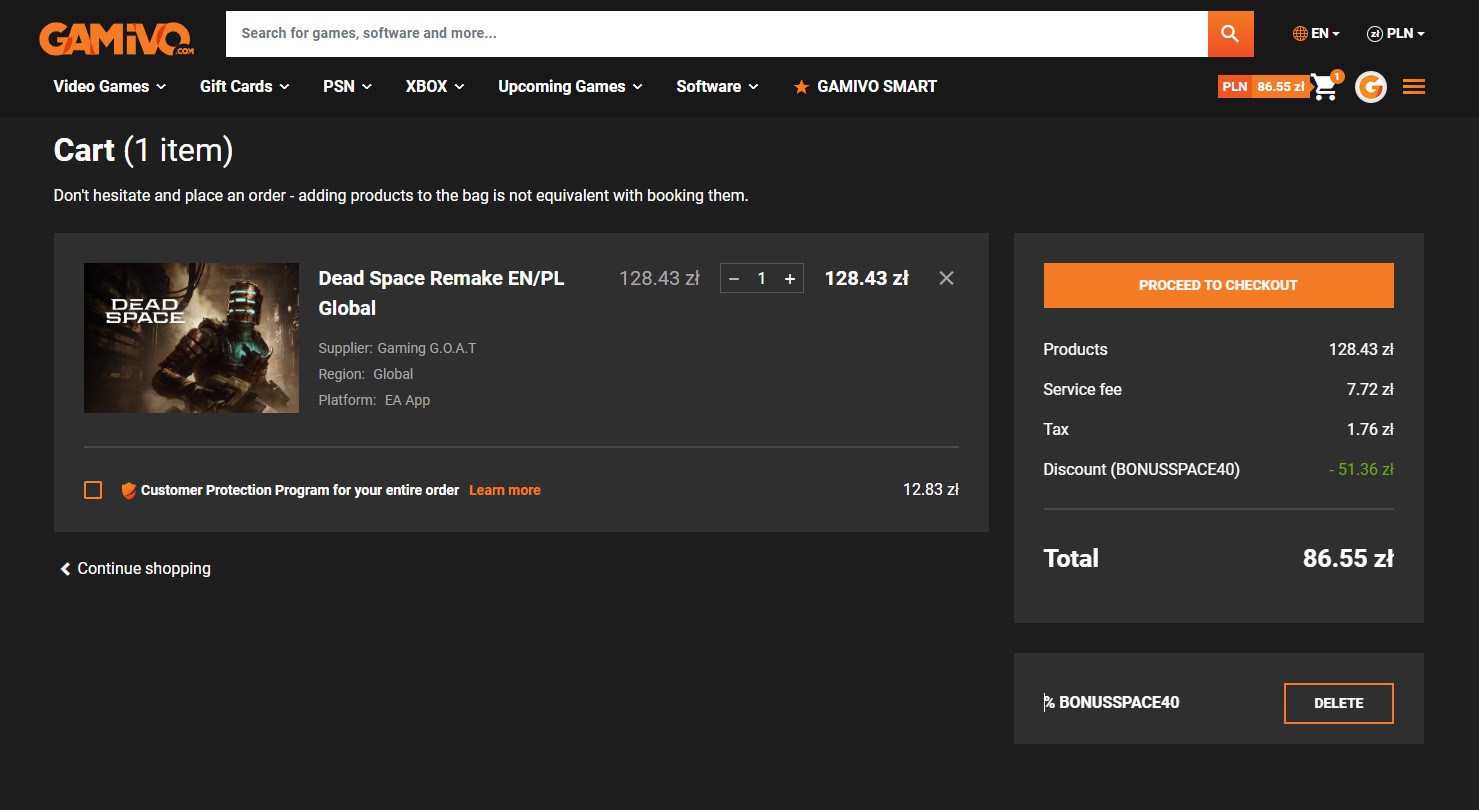Click the Customer Protection shield icon
The image size is (1479, 810).
pyautogui.click(x=128, y=490)
